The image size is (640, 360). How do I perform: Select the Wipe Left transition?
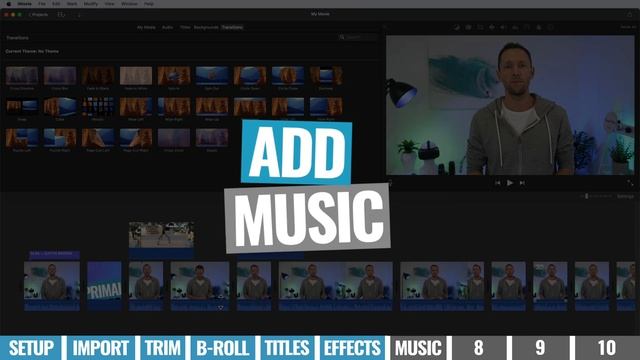(x=136, y=107)
